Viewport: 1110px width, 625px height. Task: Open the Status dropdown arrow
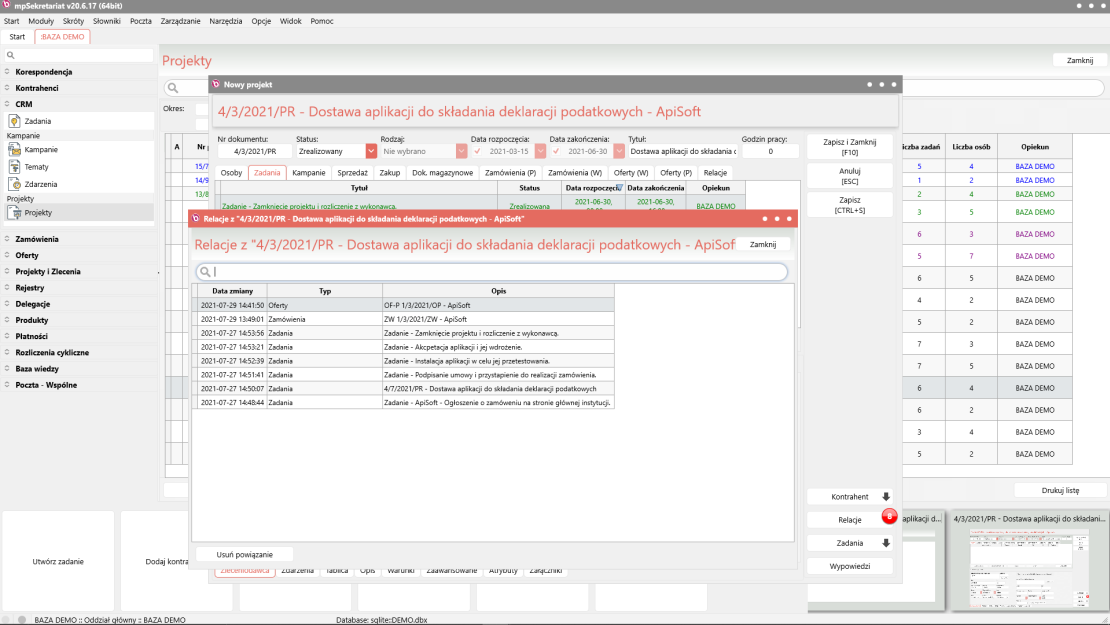(371, 151)
